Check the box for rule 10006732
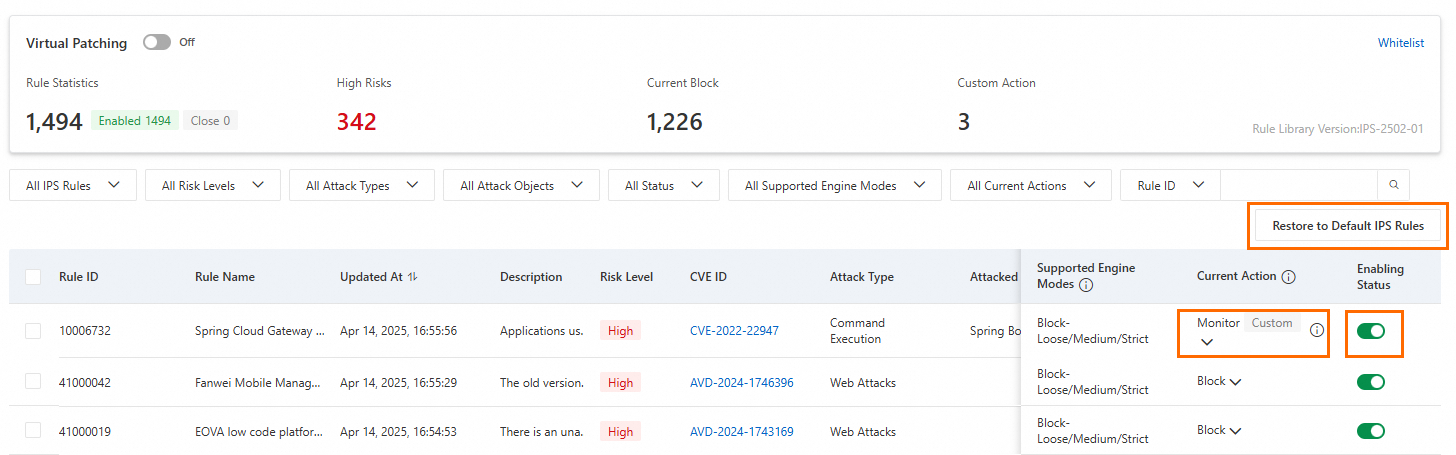 pyautogui.click(x=33, y=331)
